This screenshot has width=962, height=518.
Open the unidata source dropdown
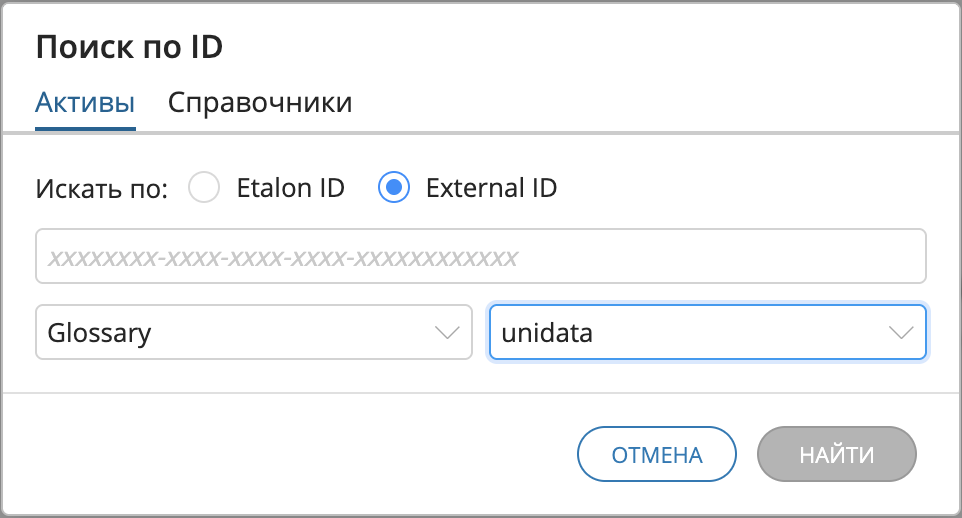click(707, 333)
